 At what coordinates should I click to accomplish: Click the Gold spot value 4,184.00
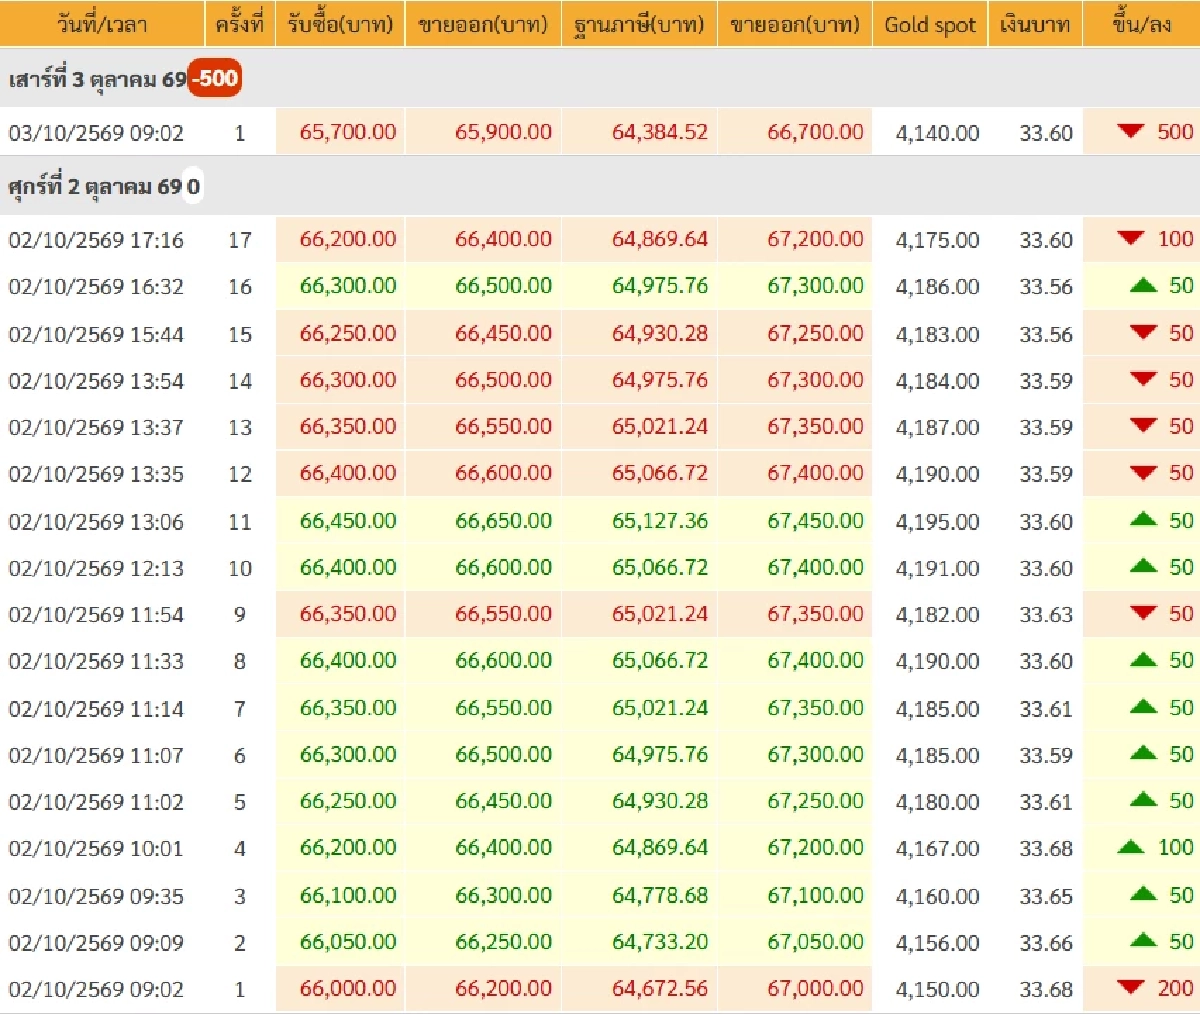[x=937, y=381]
